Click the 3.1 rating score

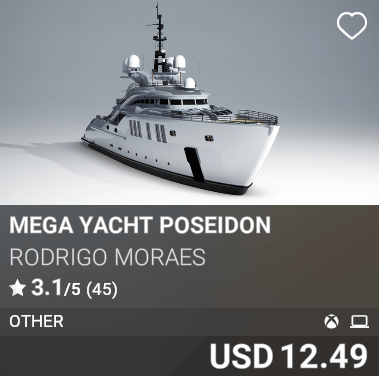46,288
